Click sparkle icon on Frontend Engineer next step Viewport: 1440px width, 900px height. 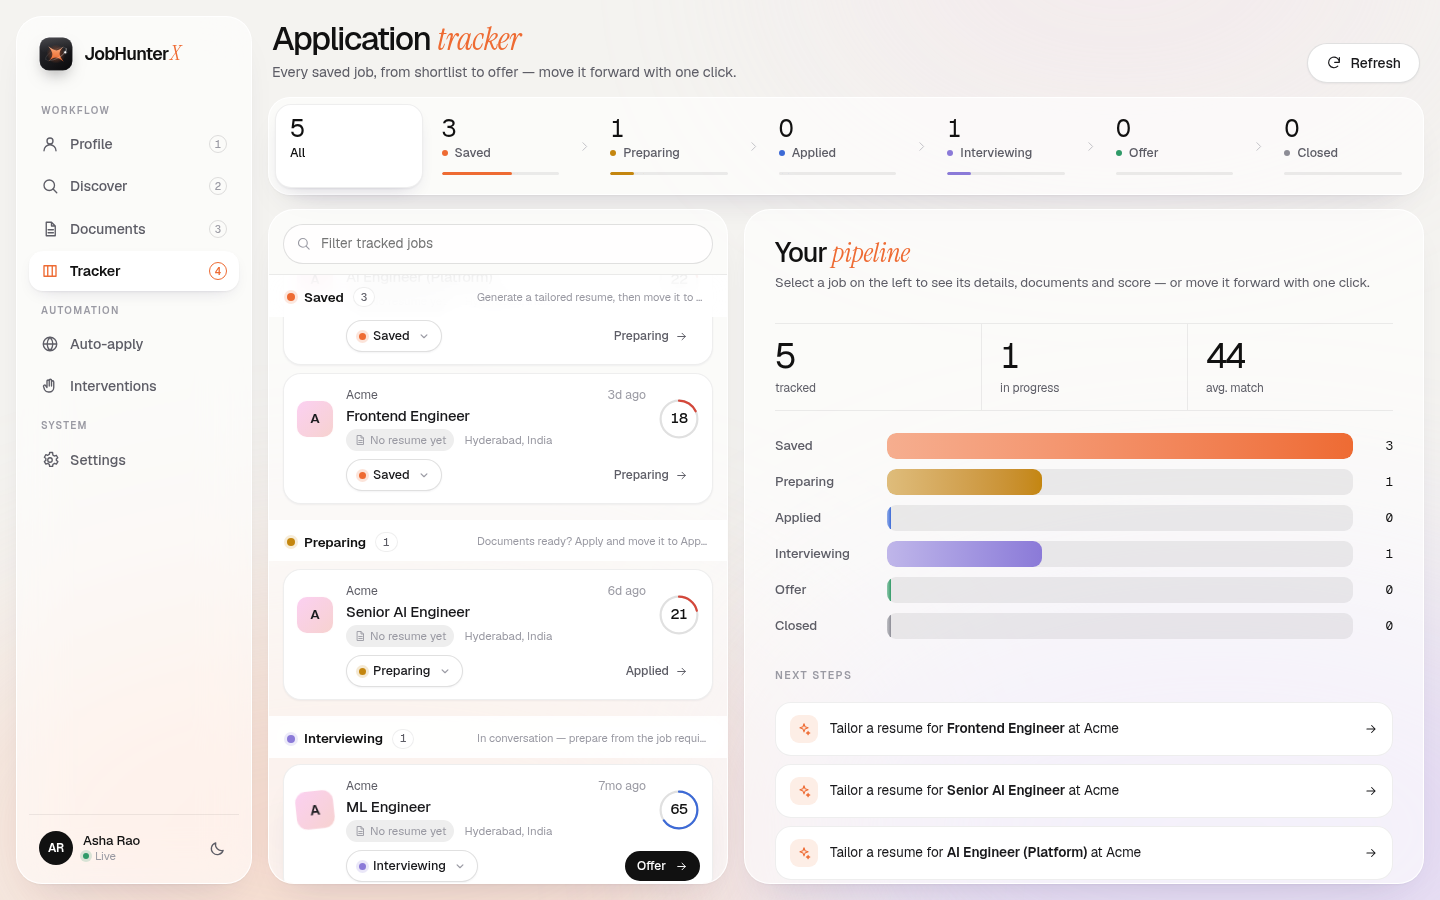pos(804,729)
